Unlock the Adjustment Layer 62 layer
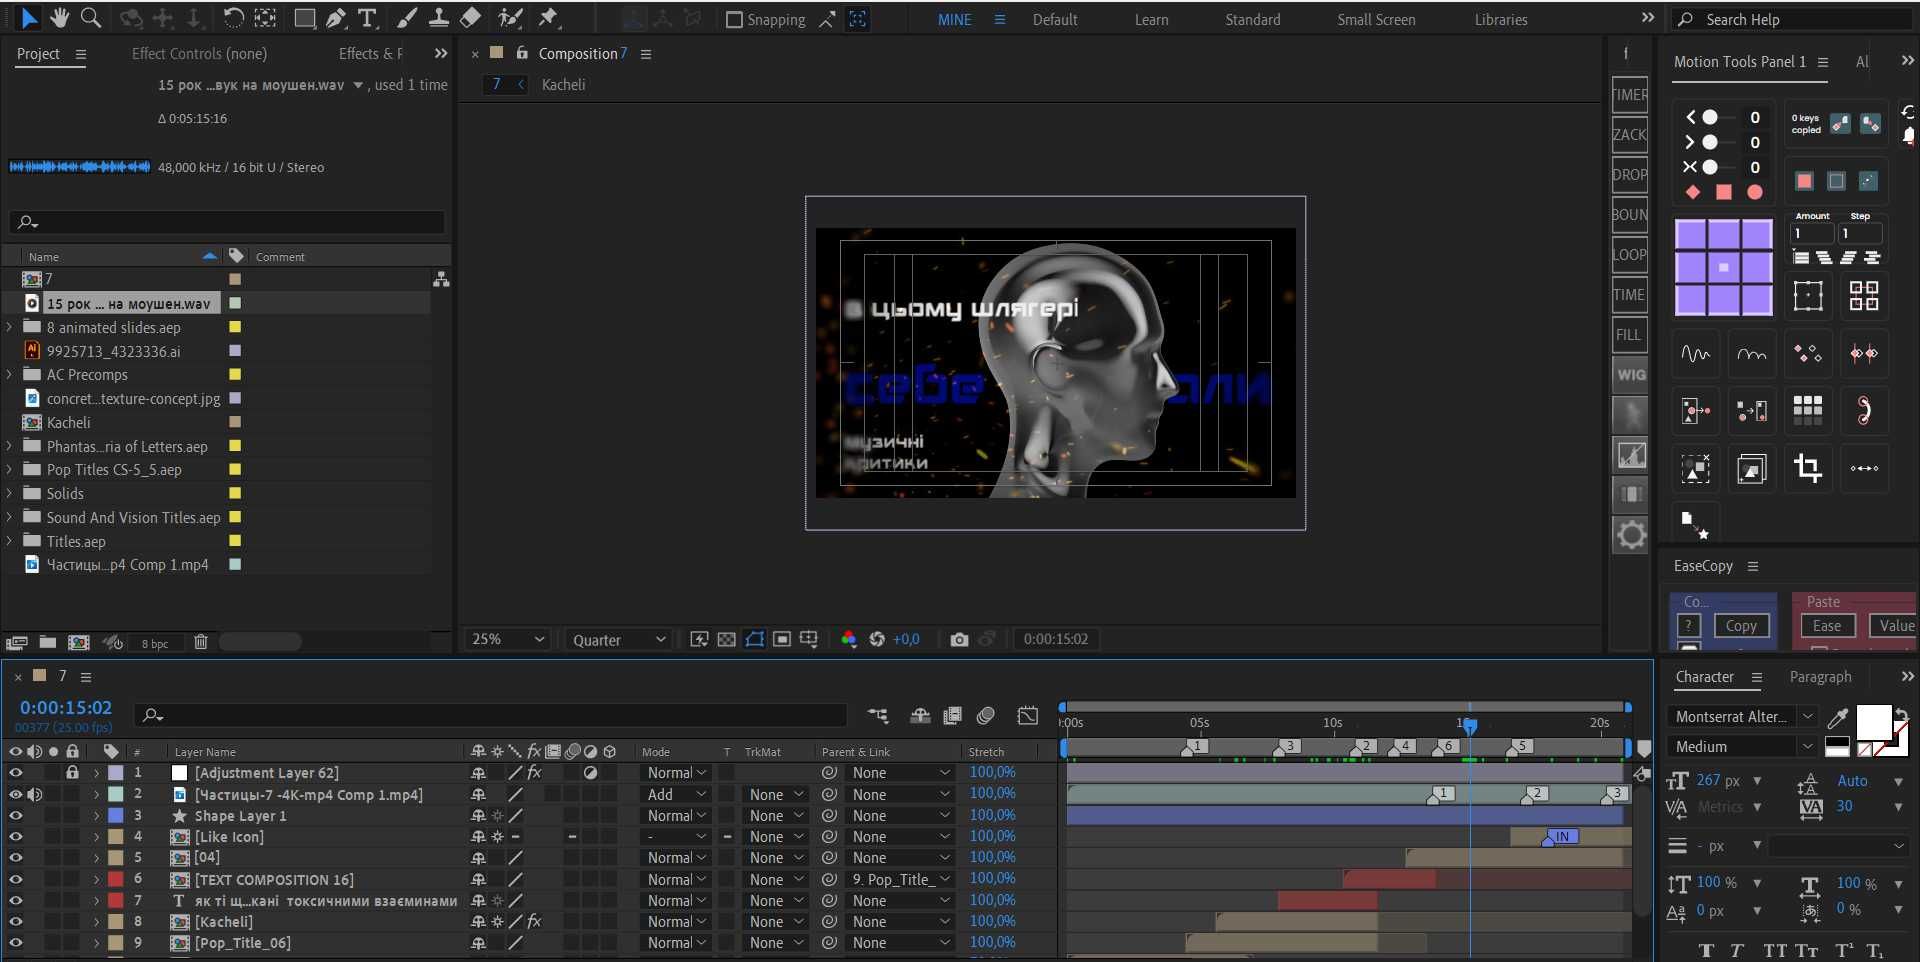Image resolution: width=1920 pixels, height=962 pixels. [x=72, y=772]
